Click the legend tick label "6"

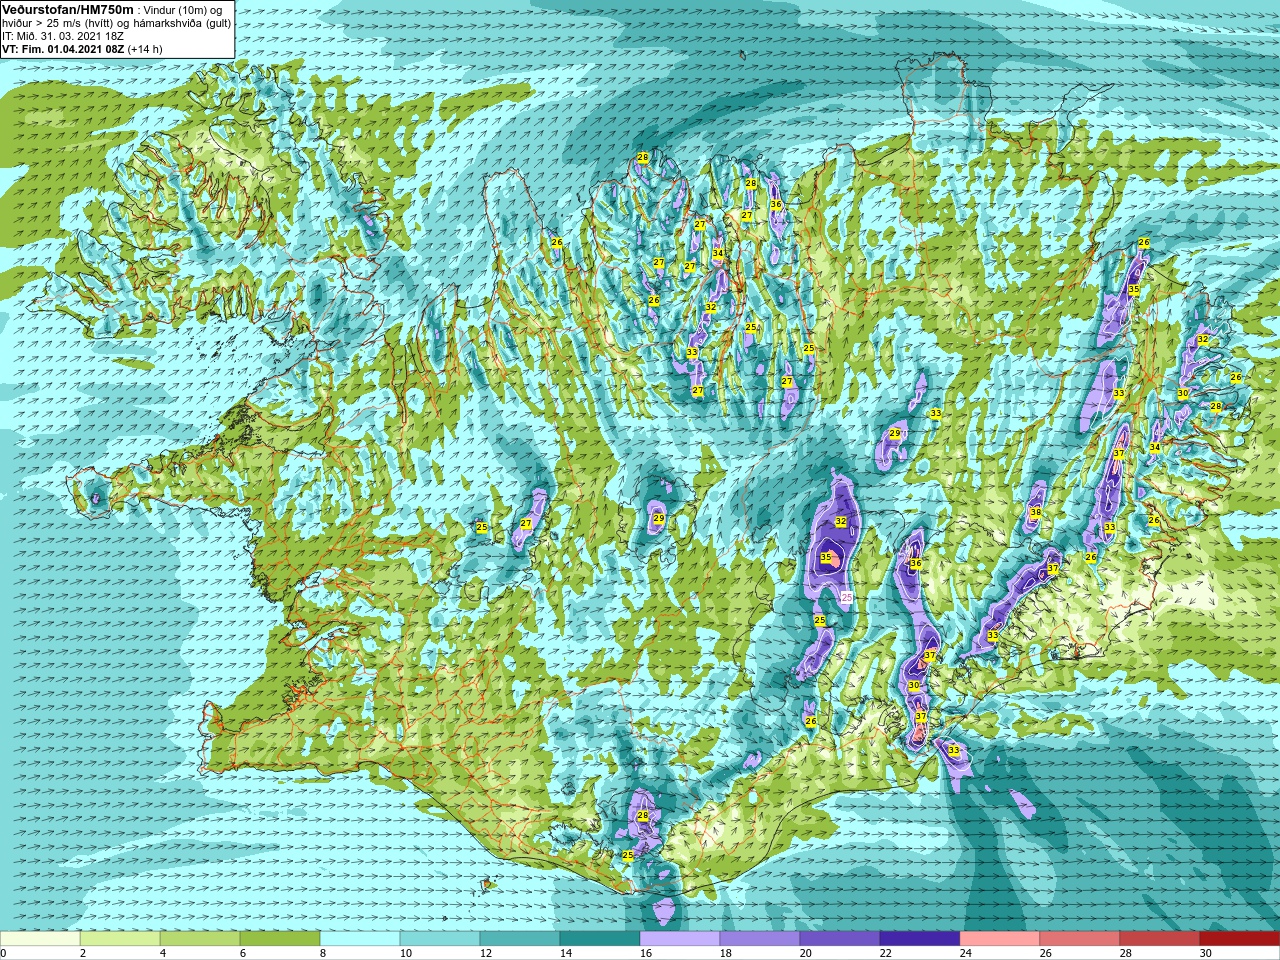(243, 954)
